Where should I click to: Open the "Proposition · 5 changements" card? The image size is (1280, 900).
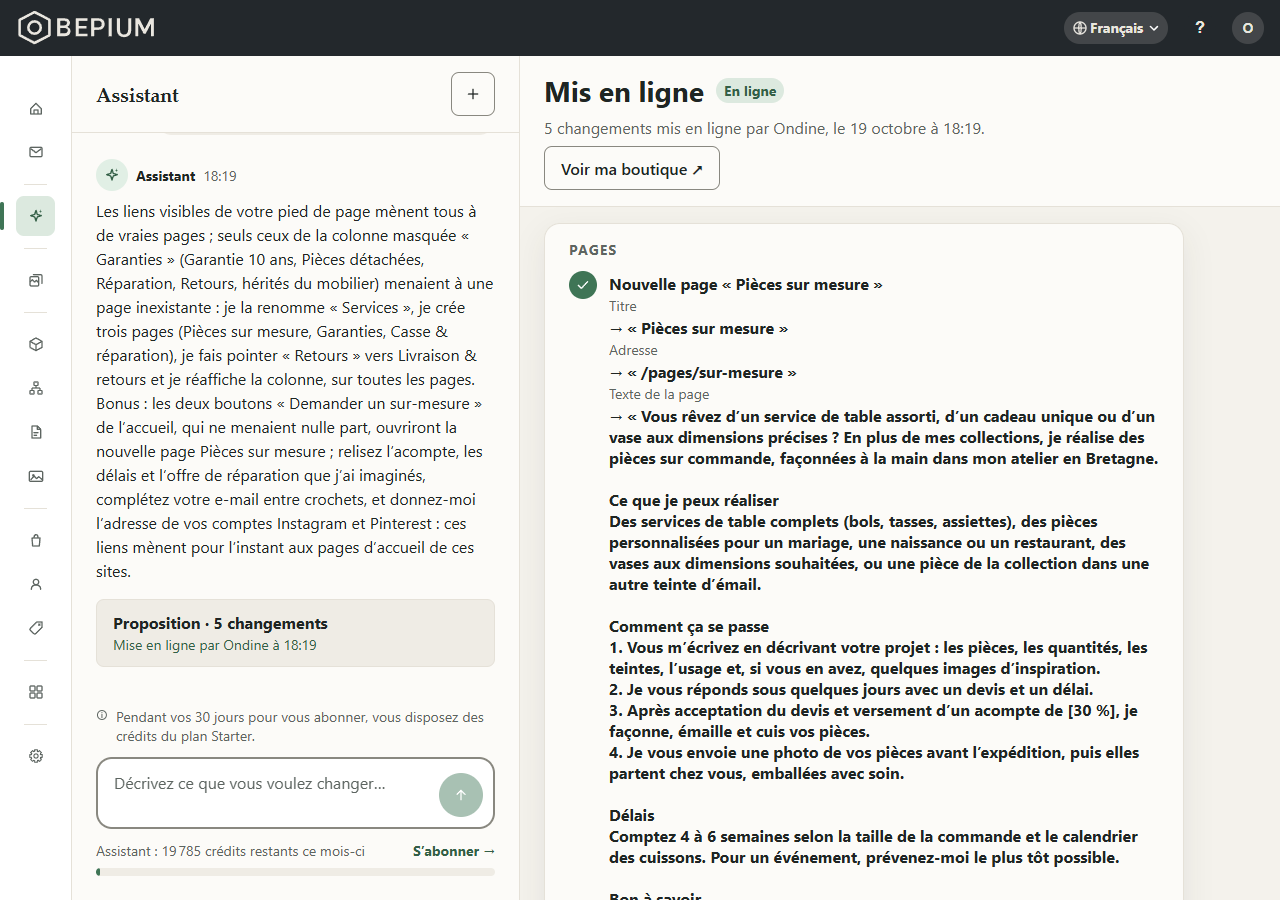pos(295,633)
